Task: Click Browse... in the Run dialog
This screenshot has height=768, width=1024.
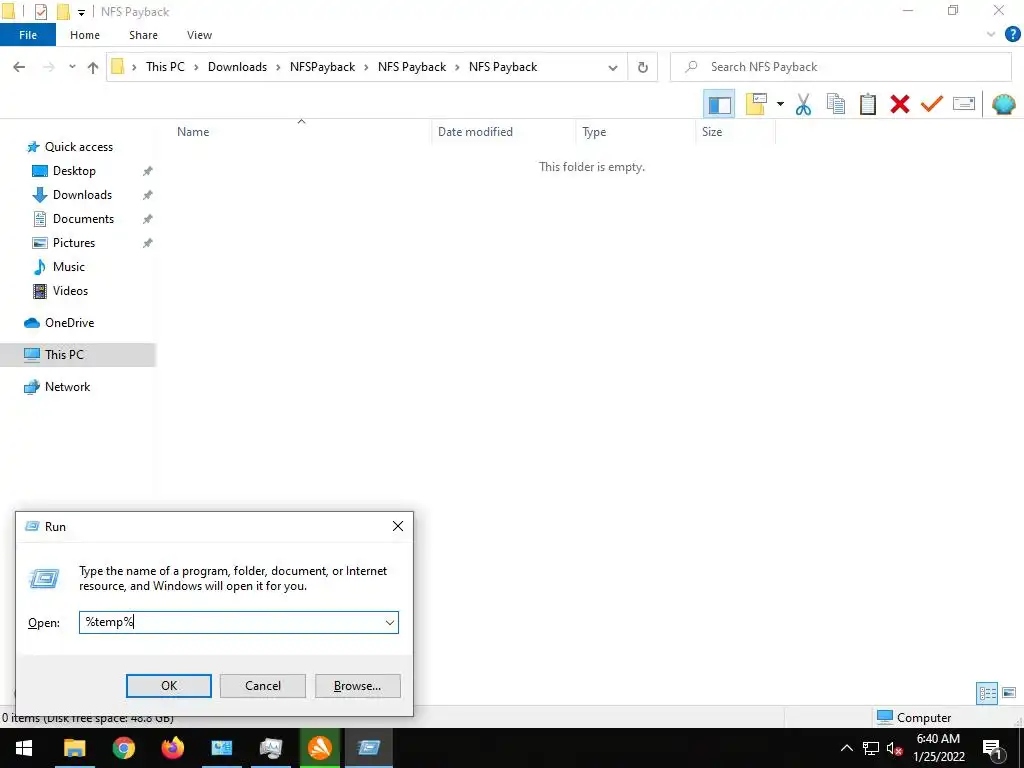Action: pos(357,686)
